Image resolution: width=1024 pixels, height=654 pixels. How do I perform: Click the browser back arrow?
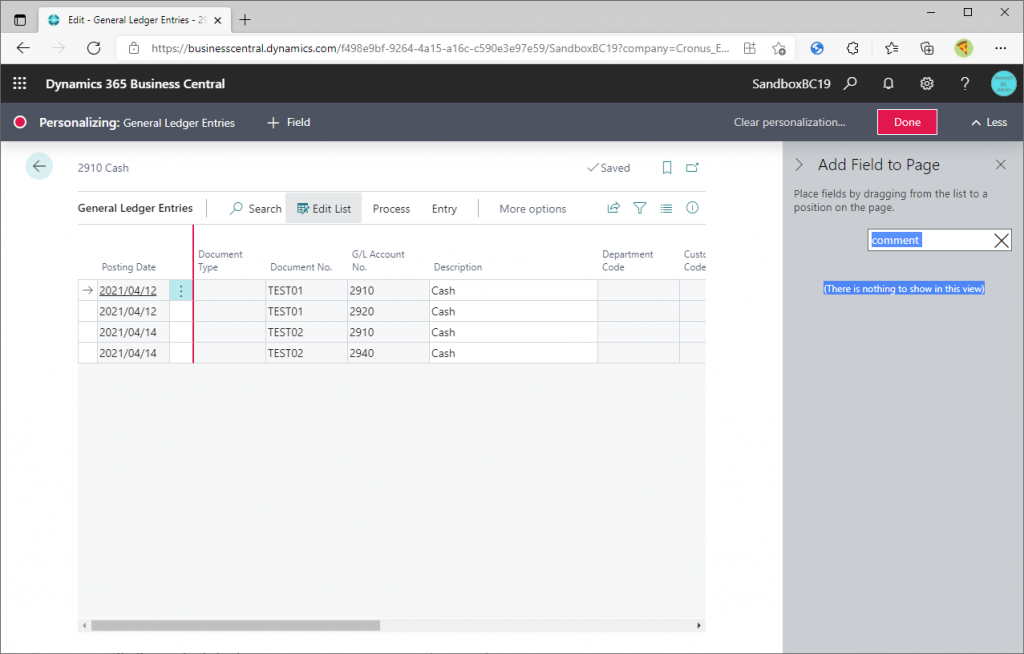coord(24,48)
